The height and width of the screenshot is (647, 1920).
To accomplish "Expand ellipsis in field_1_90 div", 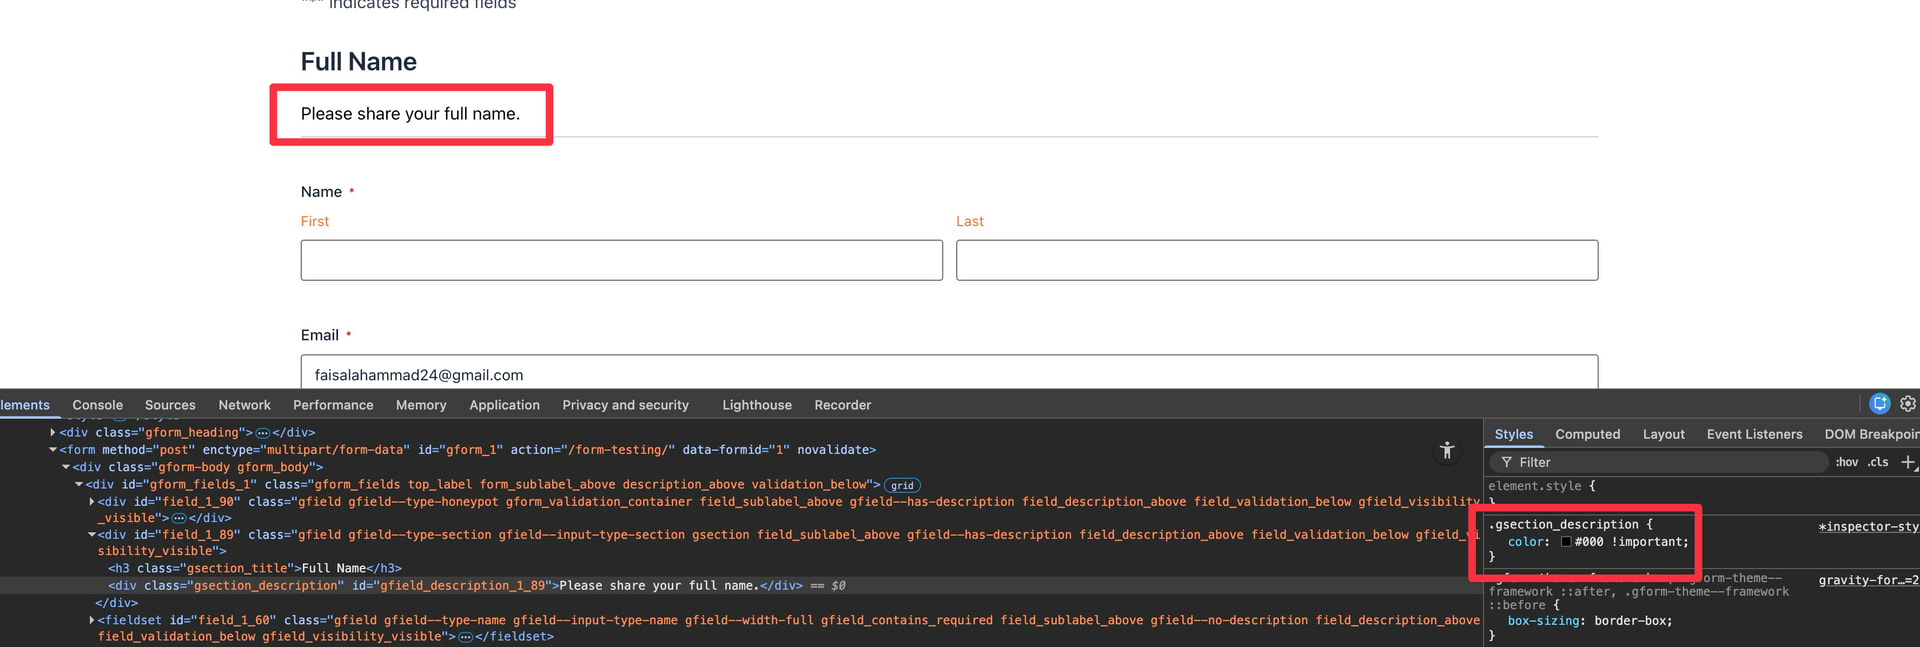I will pyautogui.click(x=179, y=518).
